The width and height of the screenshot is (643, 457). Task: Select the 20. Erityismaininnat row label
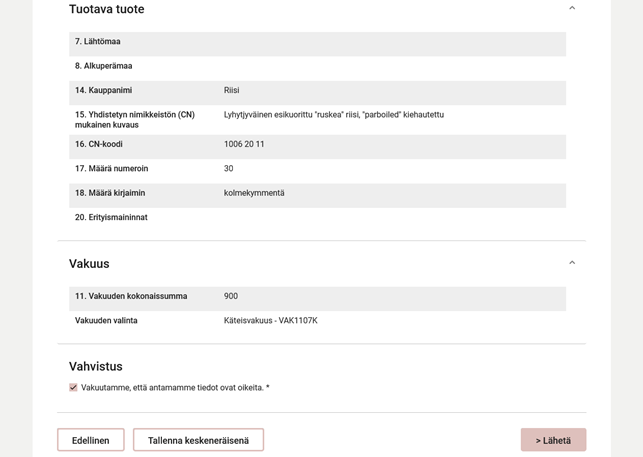pyautogui.click(x=111, y=218)
